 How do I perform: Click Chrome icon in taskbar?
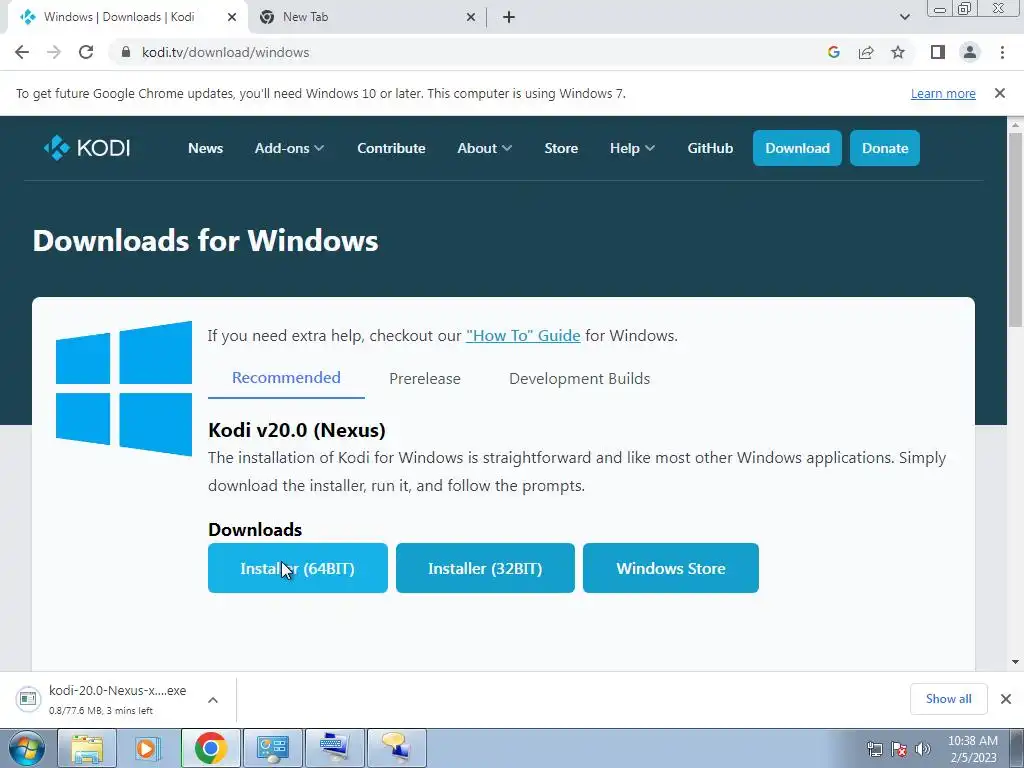(210, 748)
